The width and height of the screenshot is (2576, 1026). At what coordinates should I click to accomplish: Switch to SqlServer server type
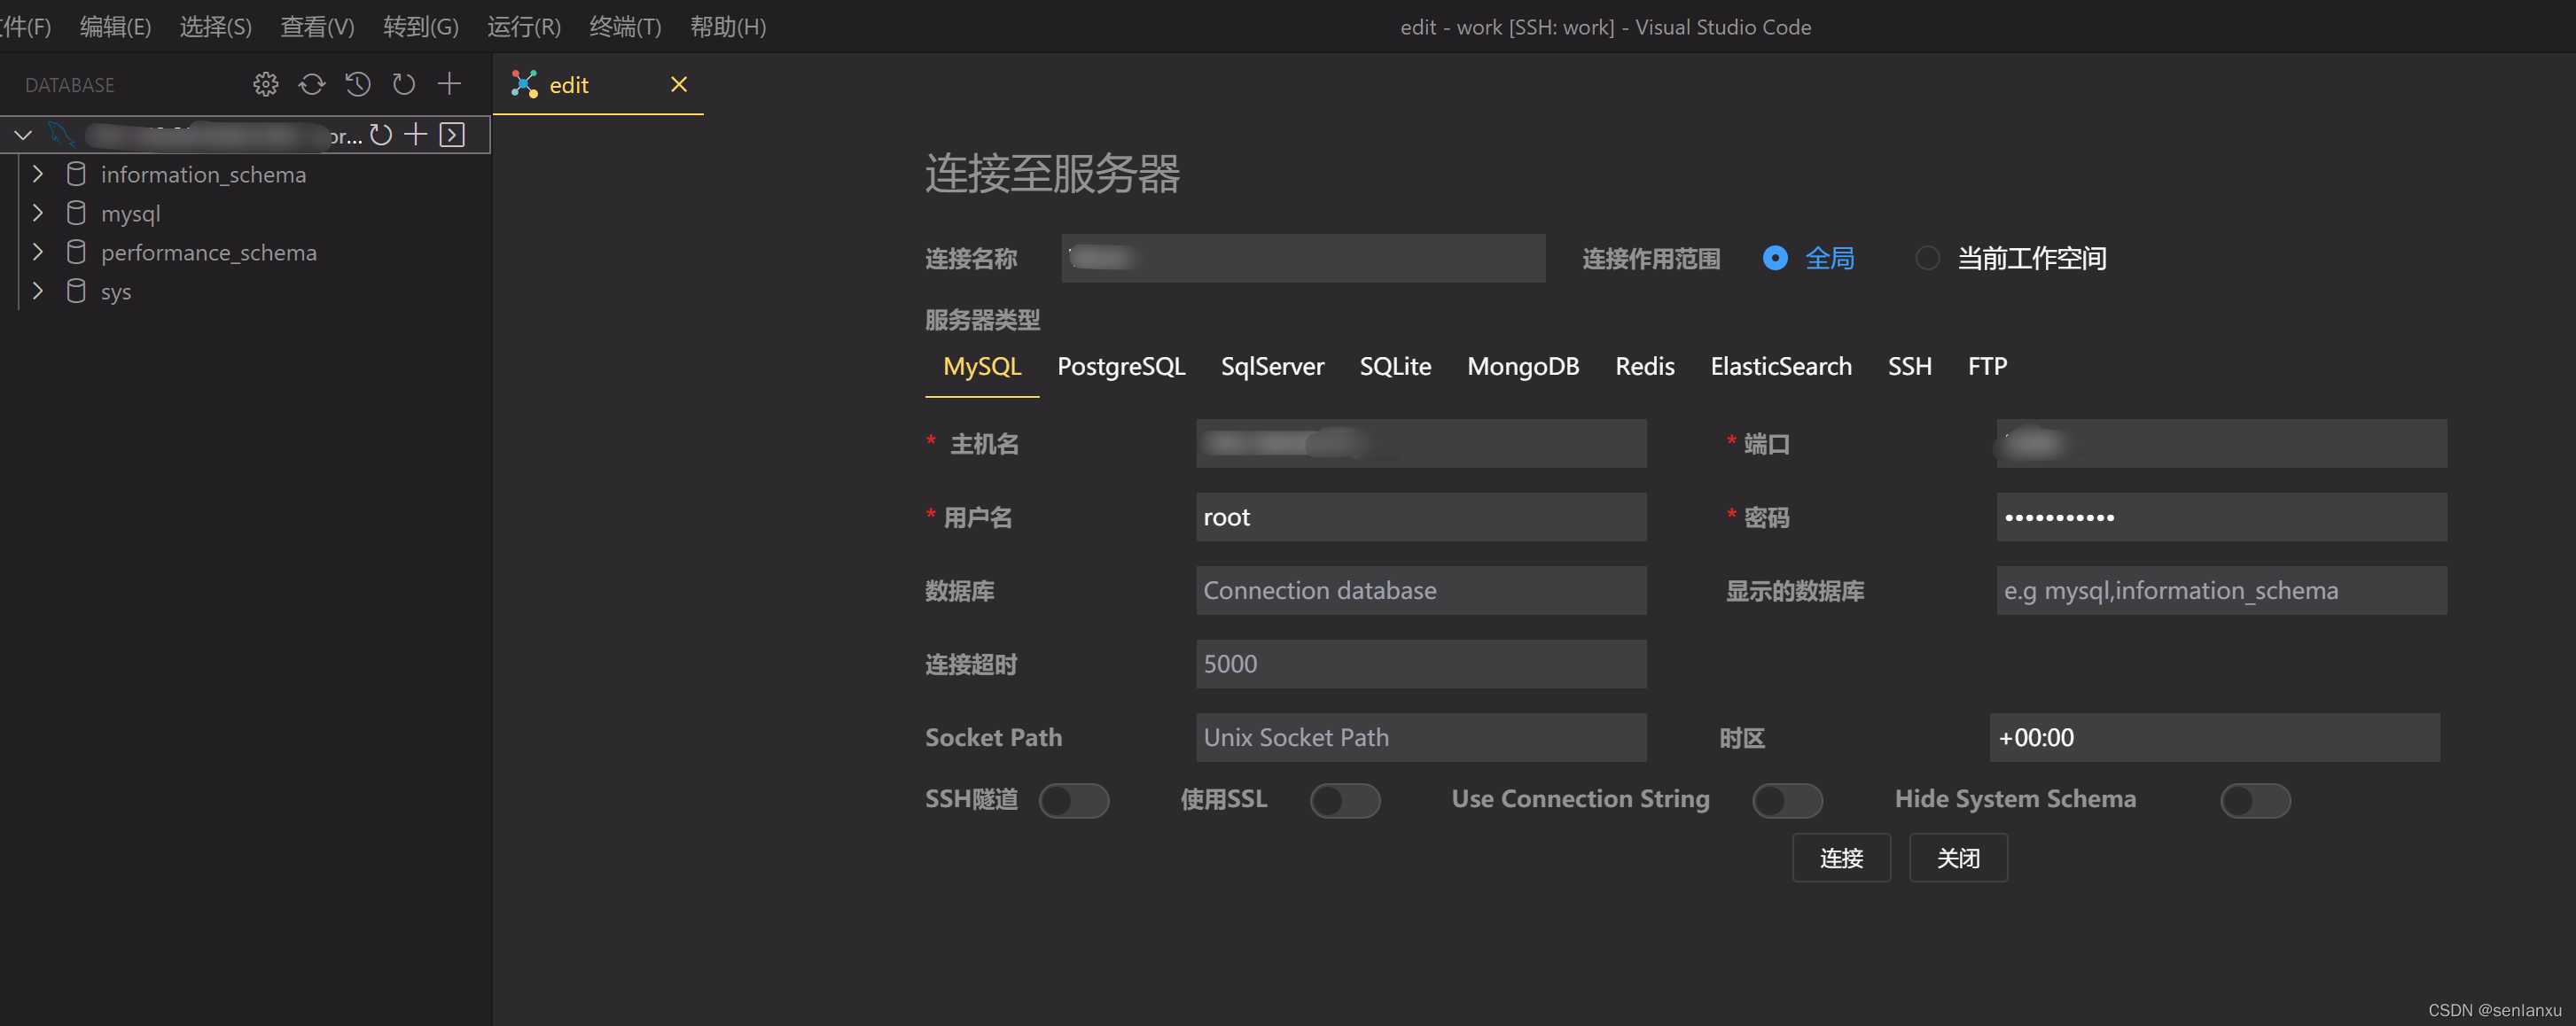[x=1272, y=367]
